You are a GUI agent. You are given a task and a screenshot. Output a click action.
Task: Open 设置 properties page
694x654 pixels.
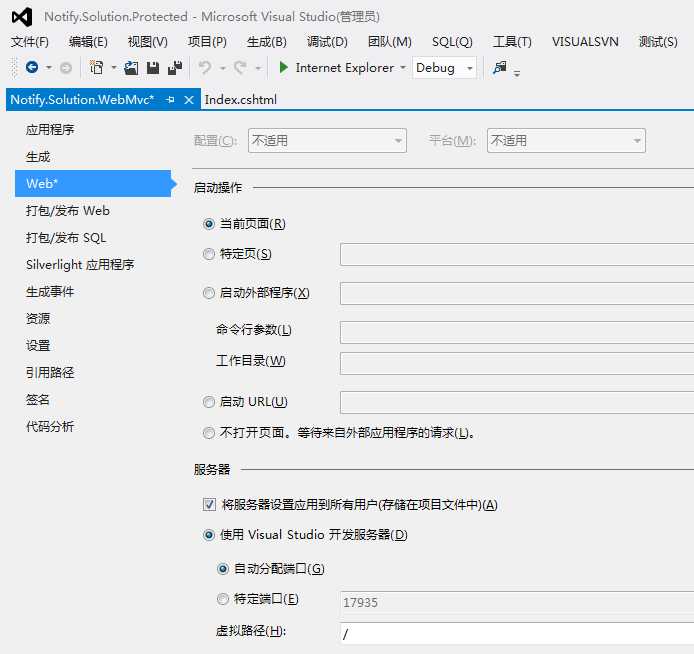coord(38,346)
